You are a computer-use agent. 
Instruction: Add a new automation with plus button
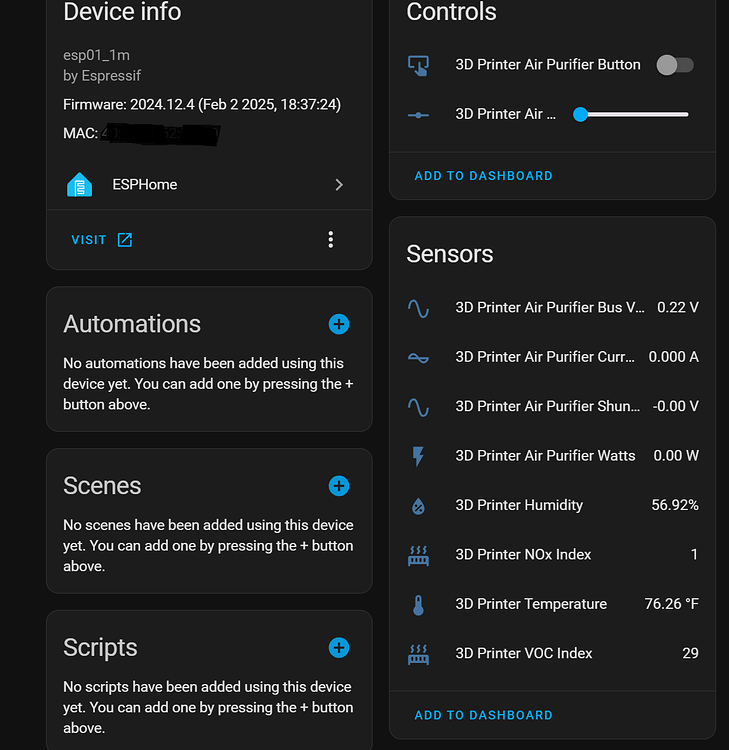339,324
